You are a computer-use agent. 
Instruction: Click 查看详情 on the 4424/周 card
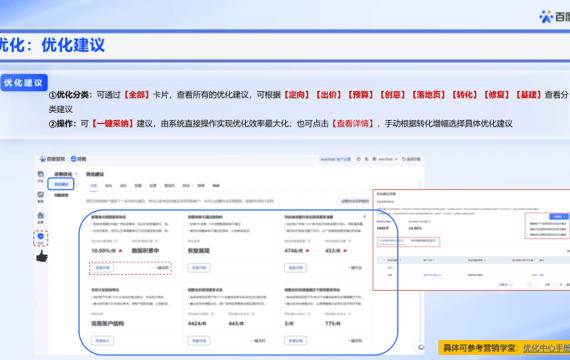tap(199, 341)
